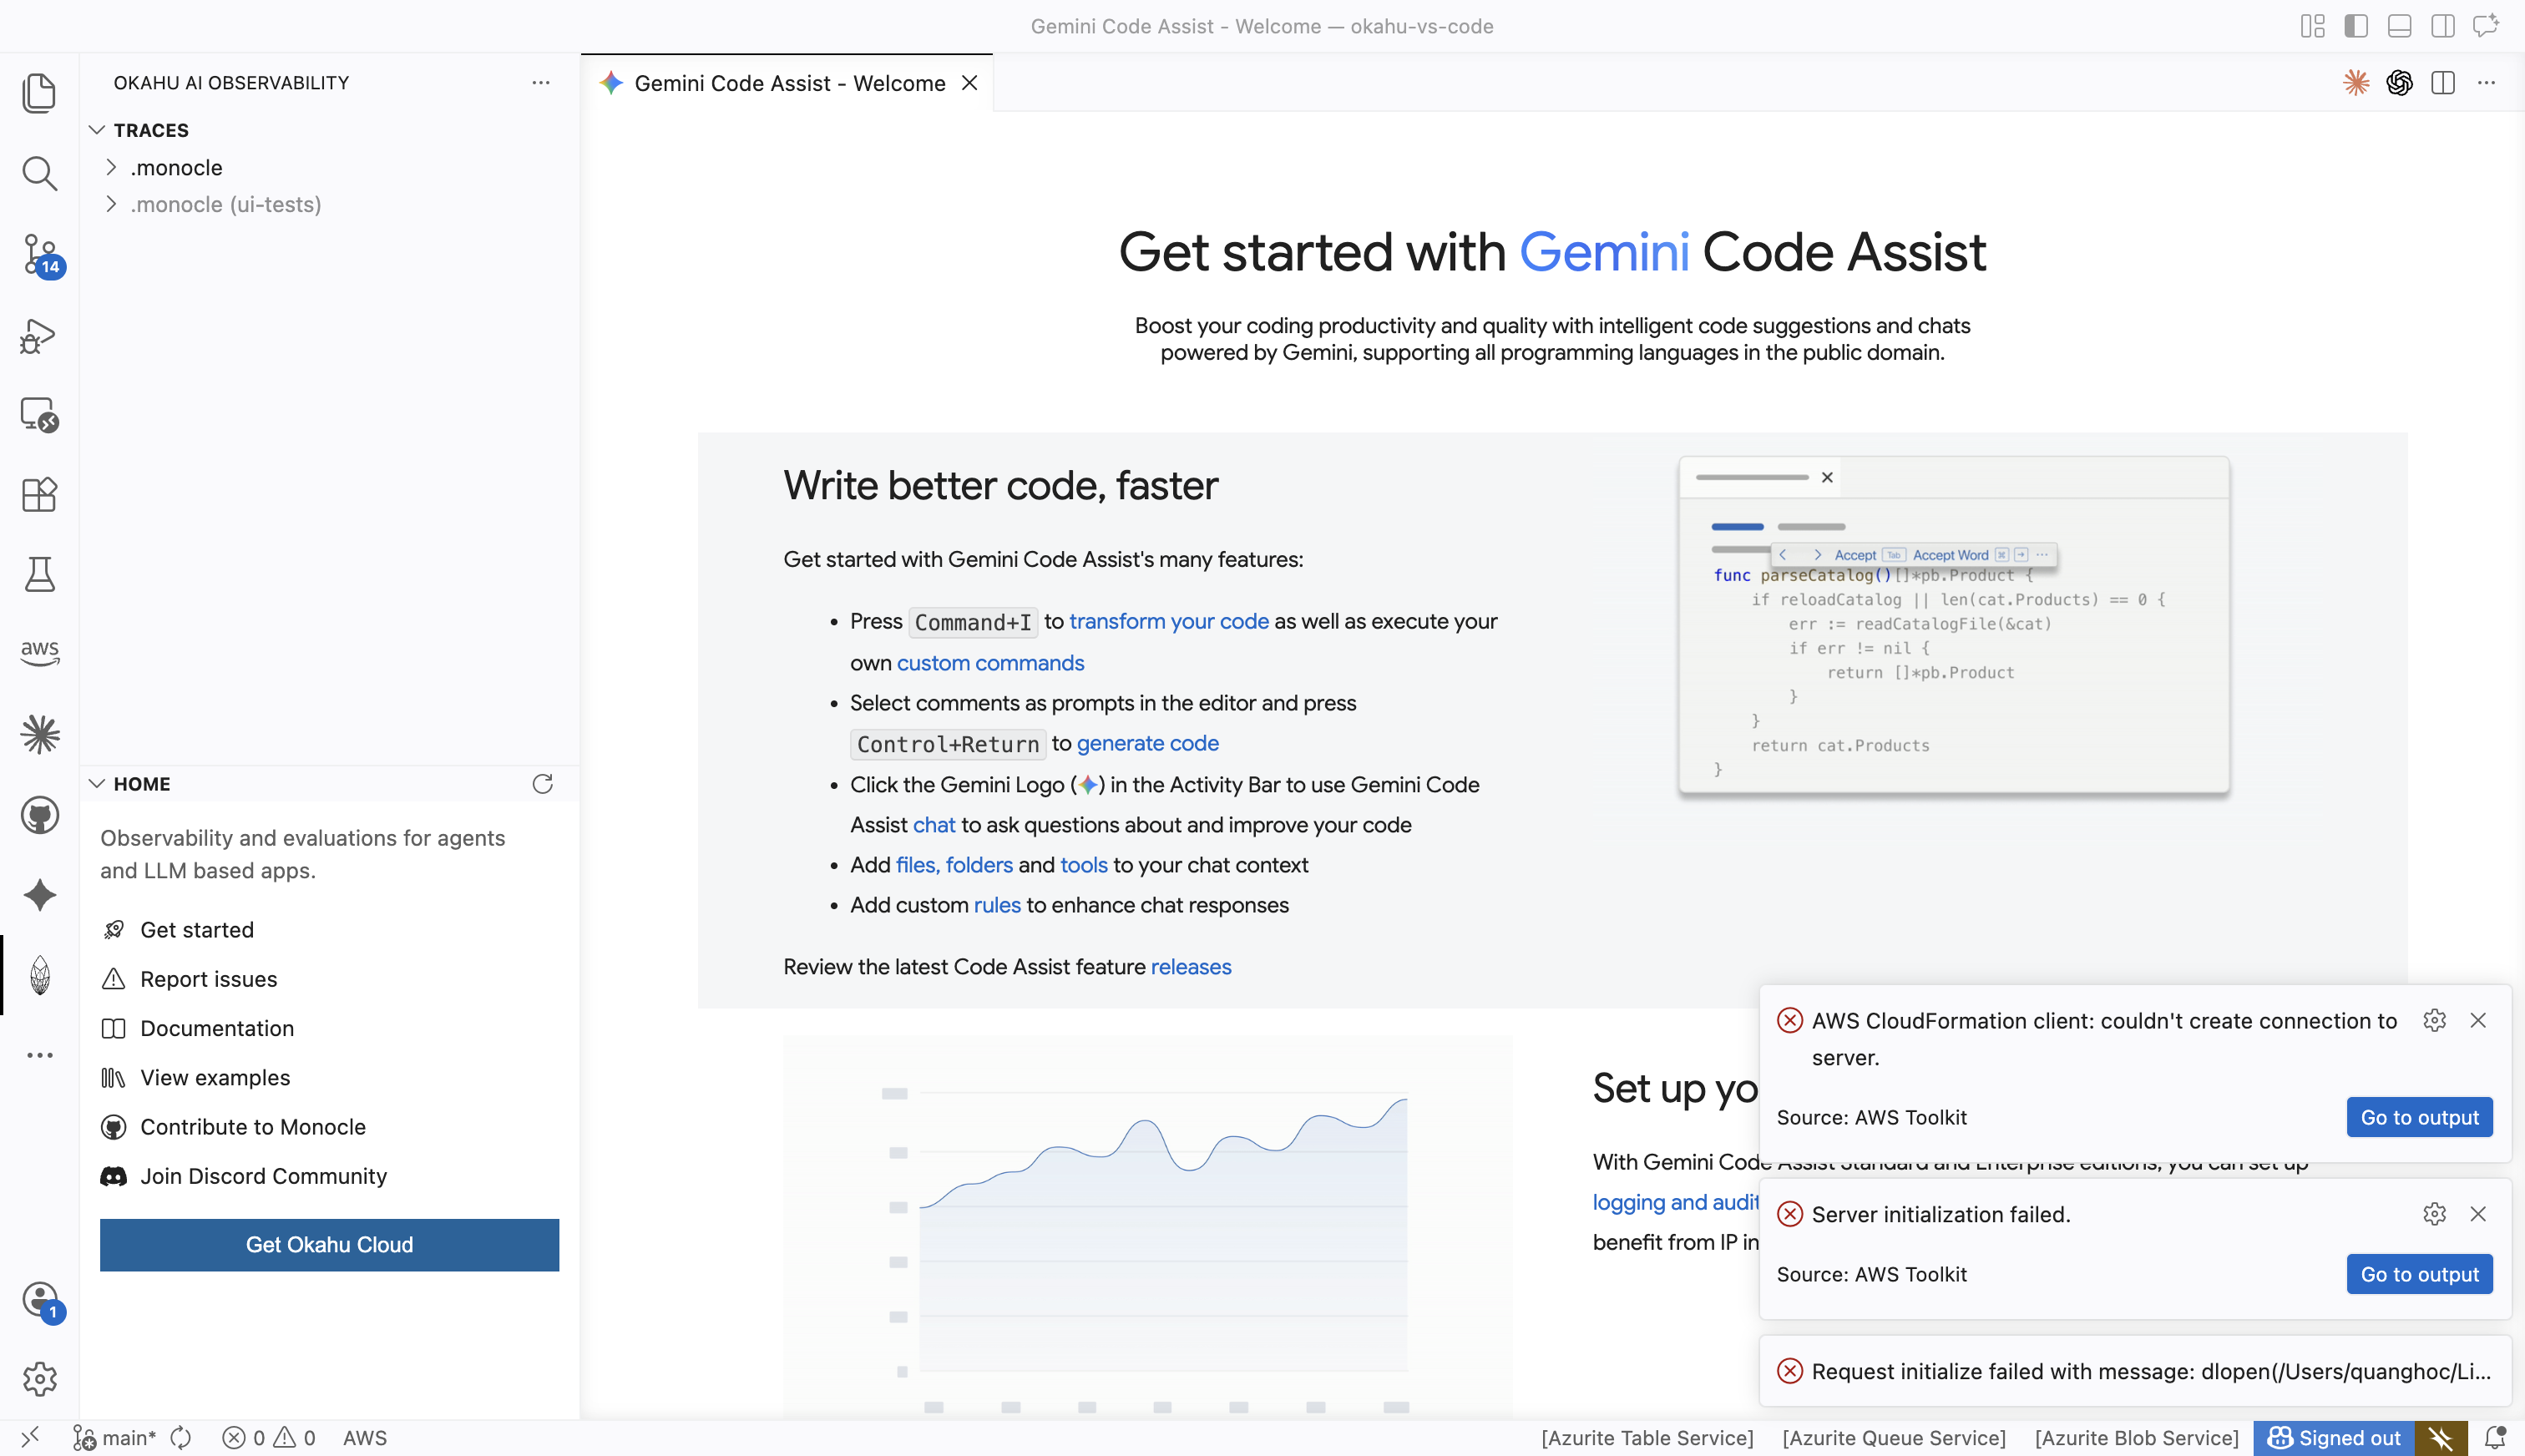Screen dimensions: 2525x1456
Task: Open editor more actions ellipsis
Action: (x=2486, y=83)
